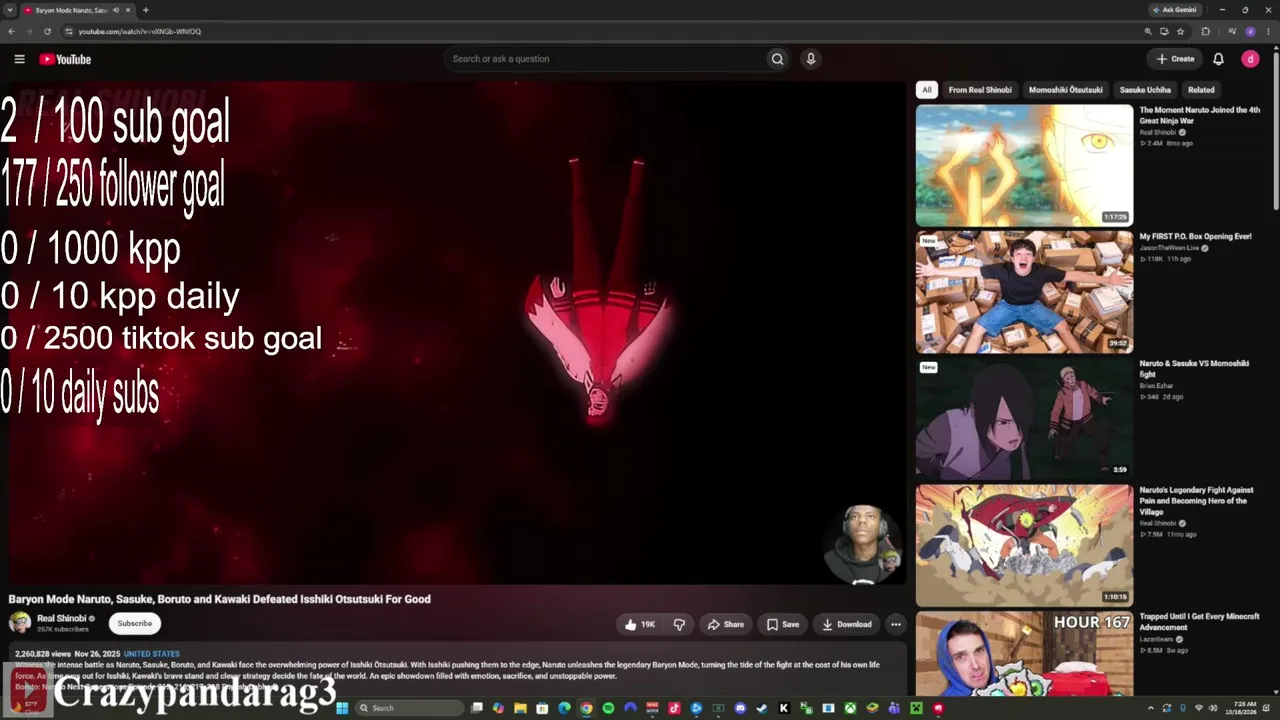Screen dimensions: 1280x720
Task: Open My FIRST P.O. Box Opening thumbnail
Action: [x=1024, y=292]
